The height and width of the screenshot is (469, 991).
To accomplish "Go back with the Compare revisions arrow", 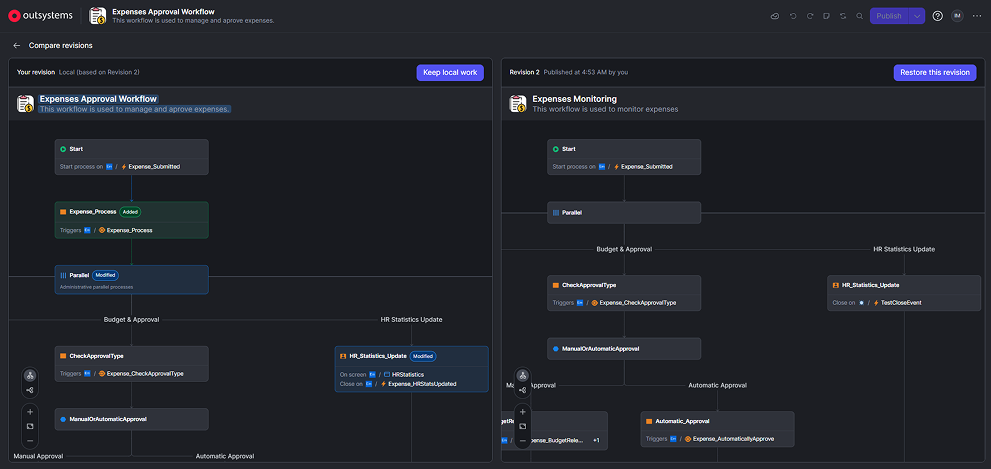I will [x=17, y=46].
